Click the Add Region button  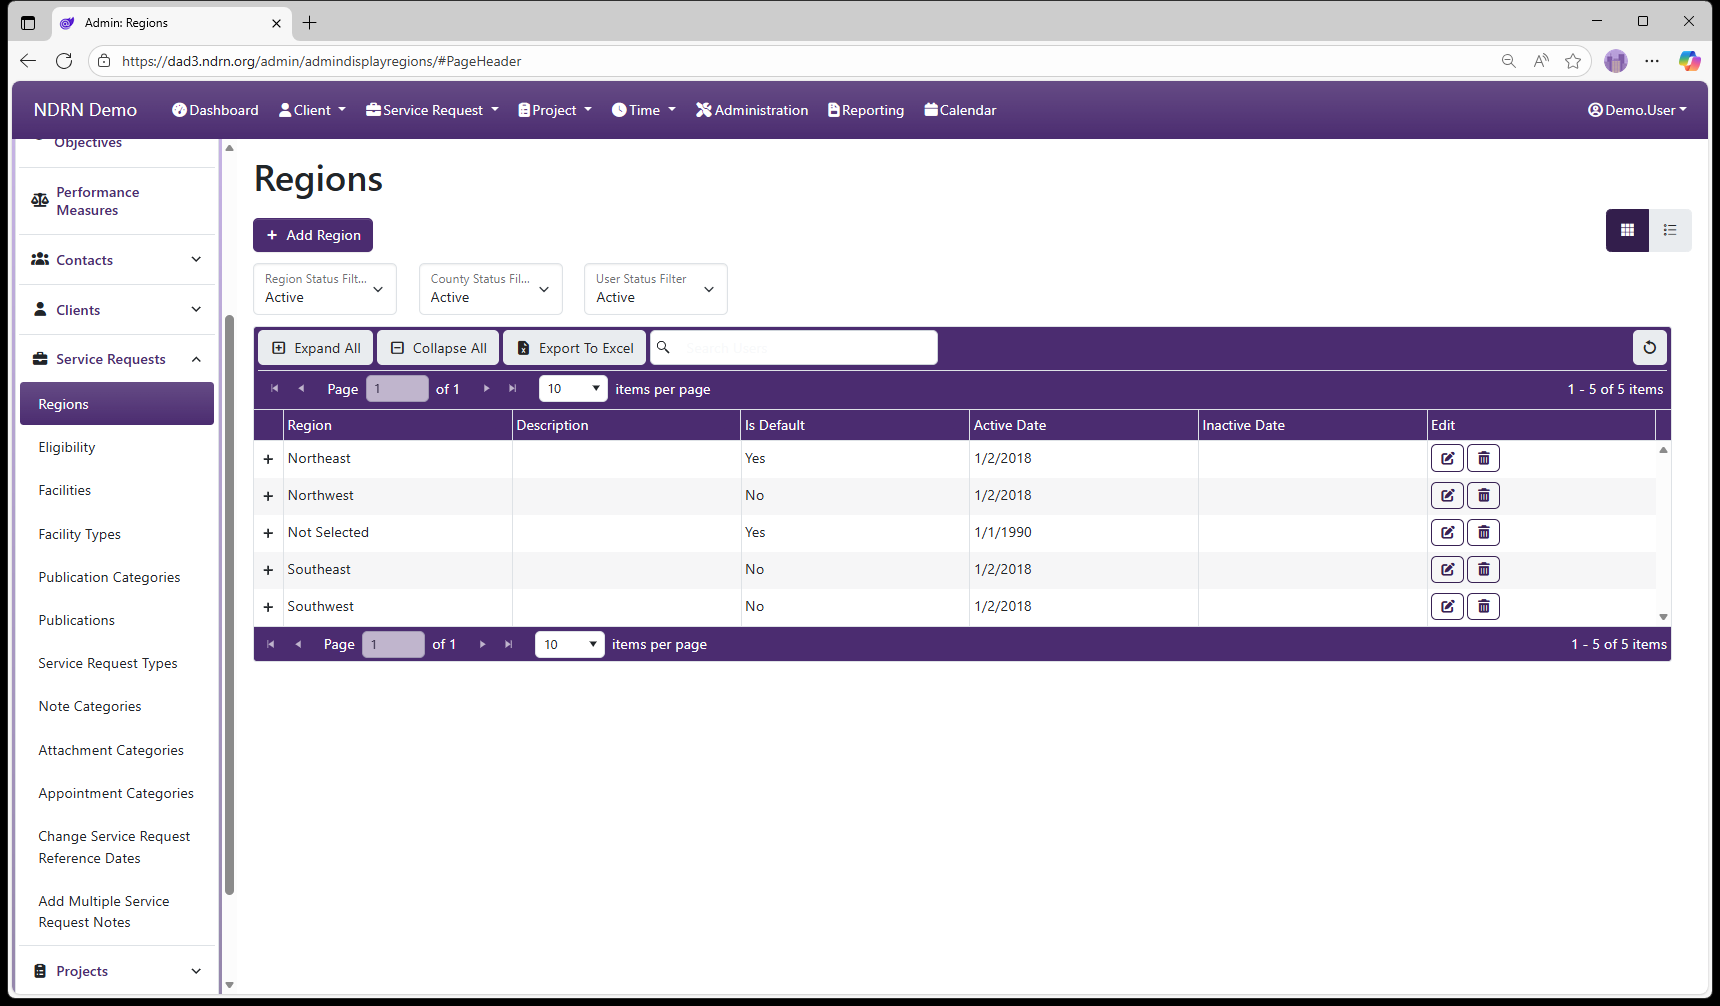[x=313, y=235]
